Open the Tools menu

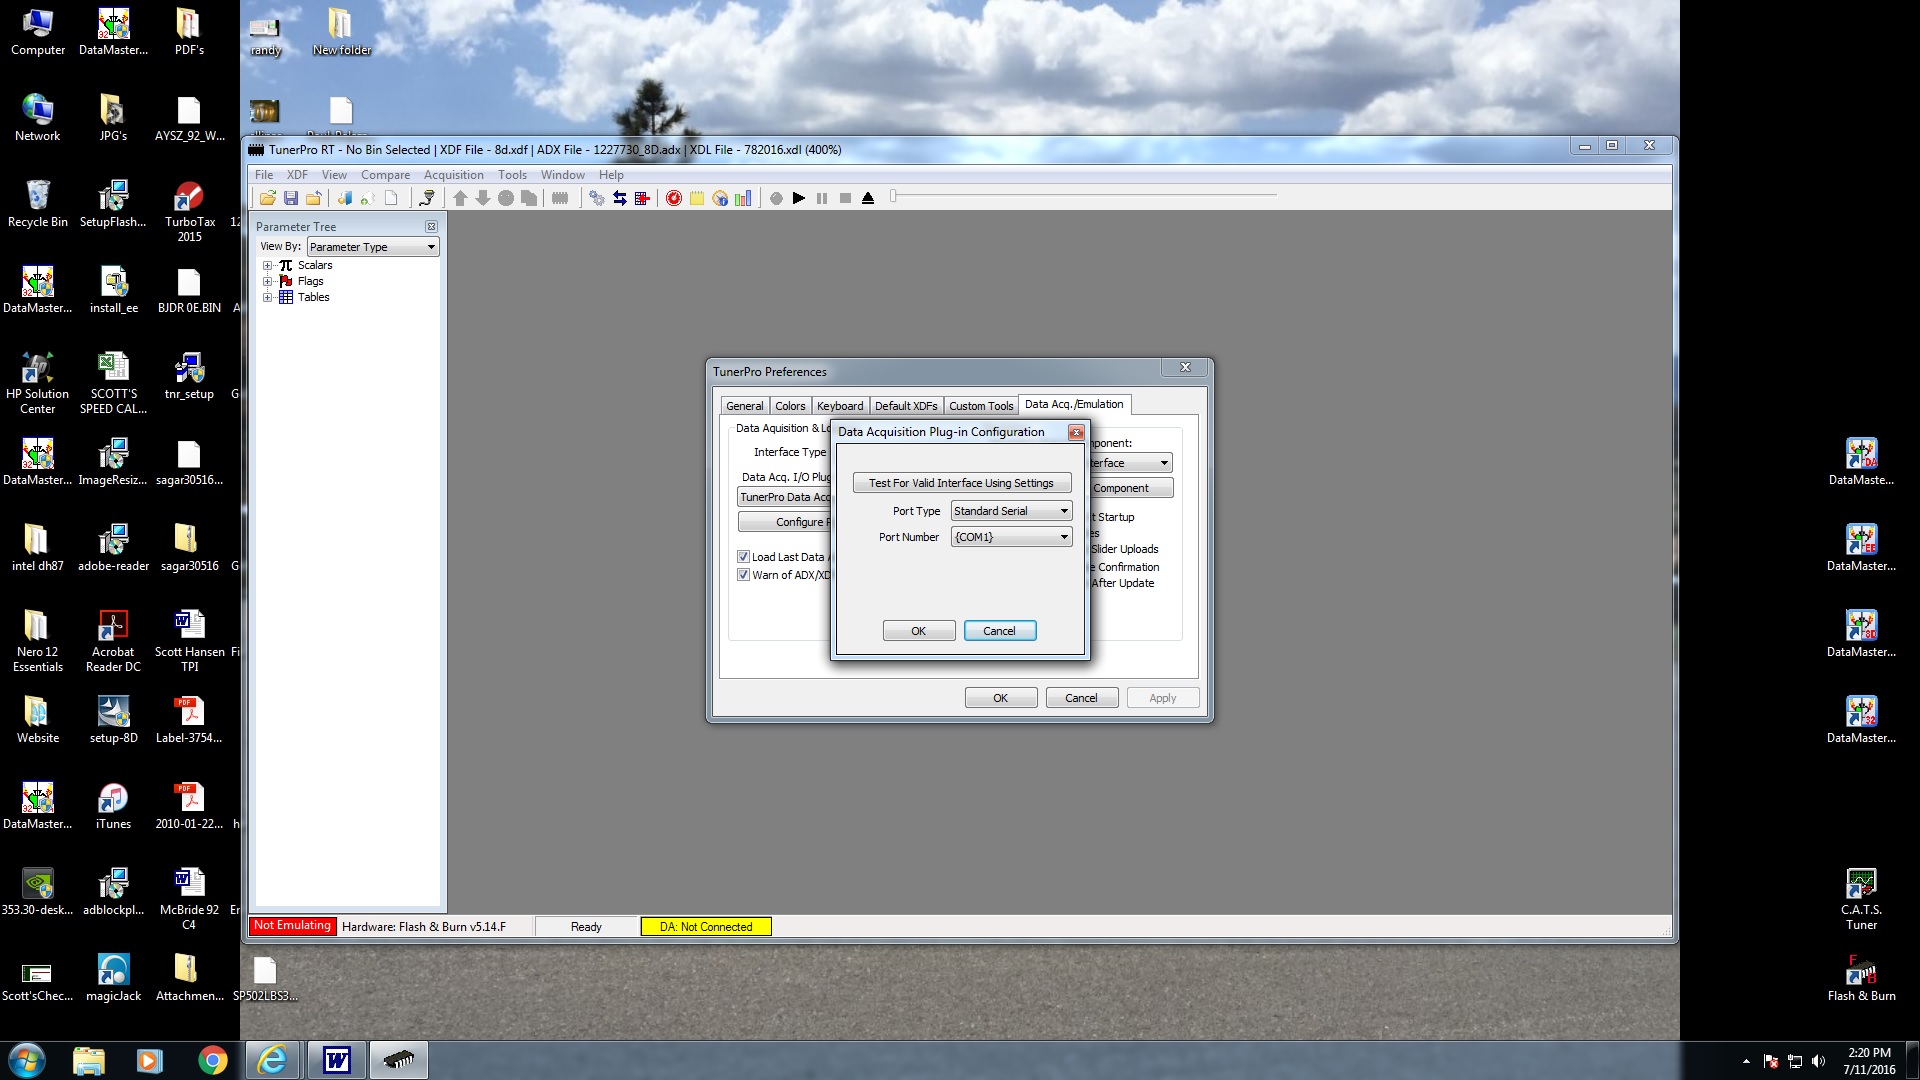coord(512,175)
